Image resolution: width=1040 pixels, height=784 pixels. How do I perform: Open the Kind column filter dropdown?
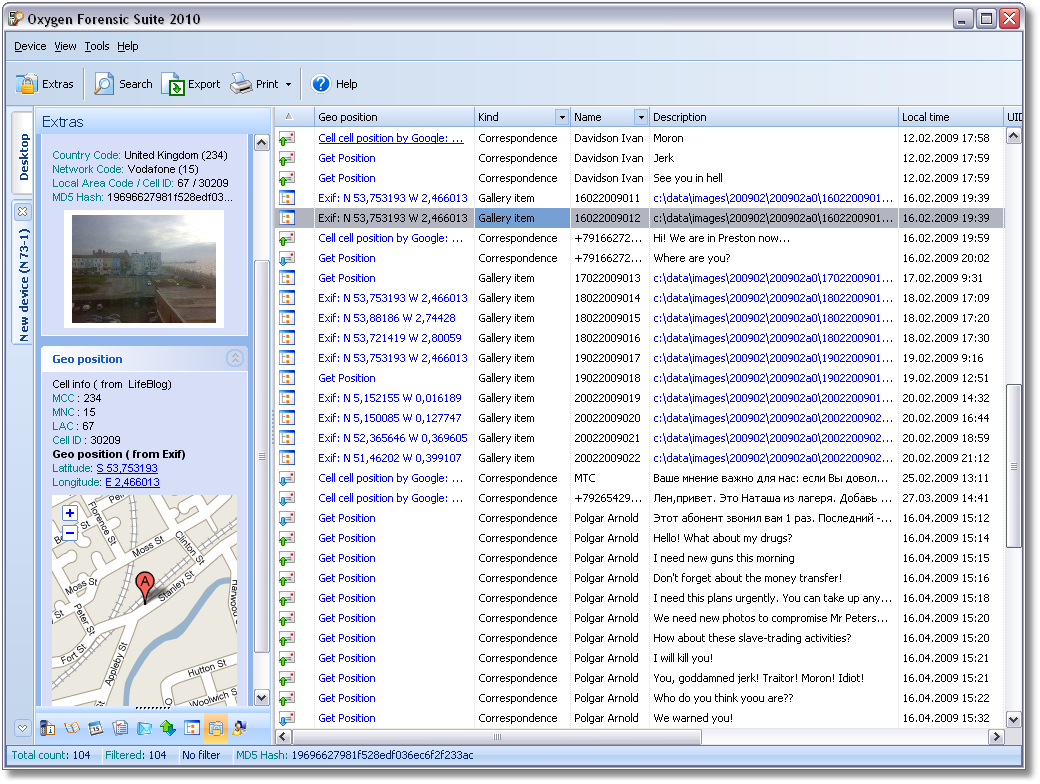(562, 118)
